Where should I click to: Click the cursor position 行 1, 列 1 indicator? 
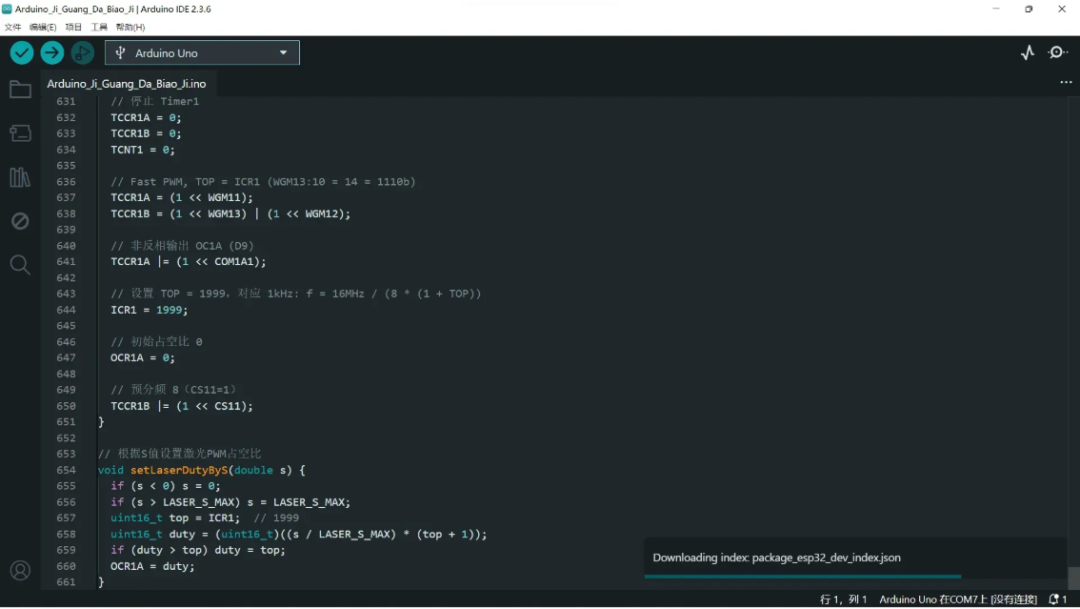pyautogui.click(x=842, y=599)
